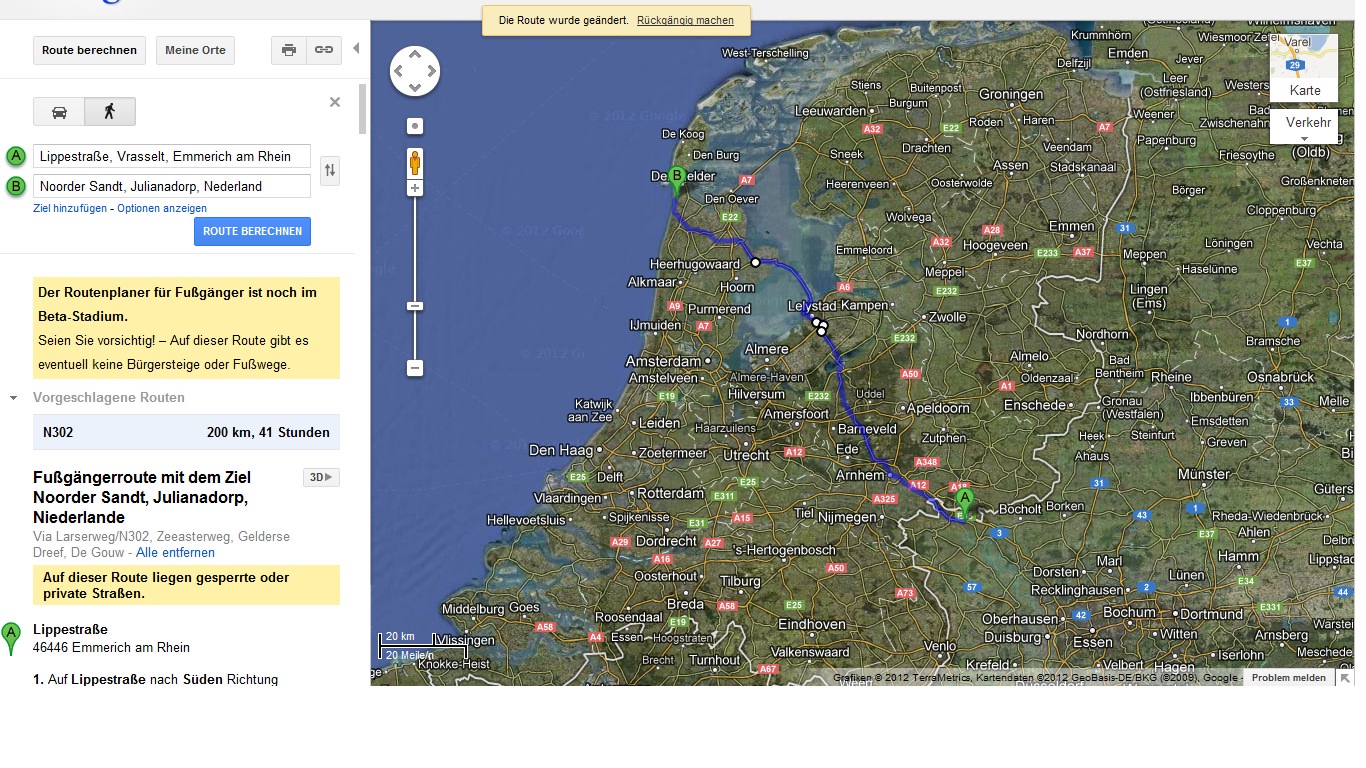Click the 3D play button
The image size is (1366, 768).
pyautogui.click(x=321, y=477)
